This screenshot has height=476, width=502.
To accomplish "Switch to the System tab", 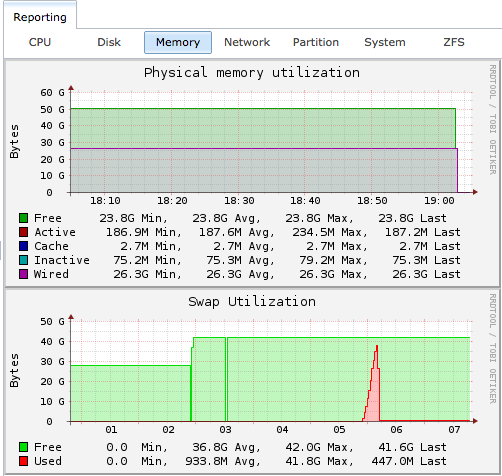I will point(385,42).
